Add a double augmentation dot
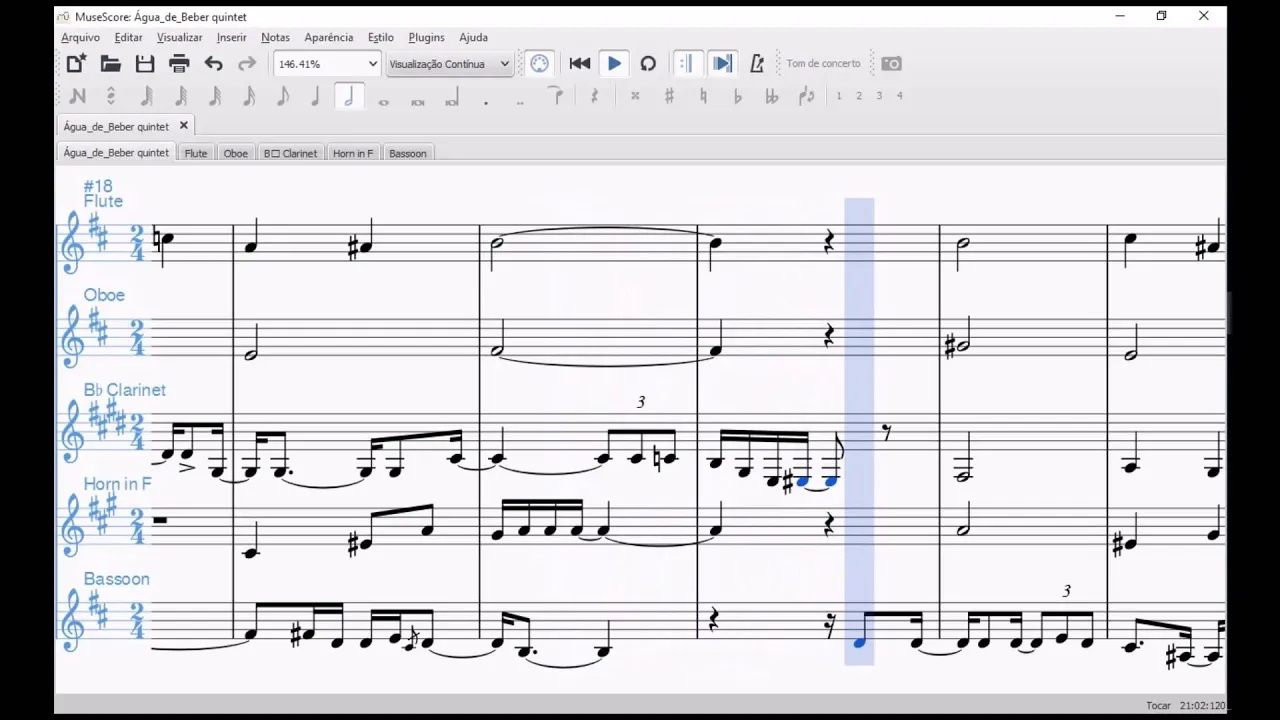Viewport: 1280px width, 720px height. pos(520,101)
